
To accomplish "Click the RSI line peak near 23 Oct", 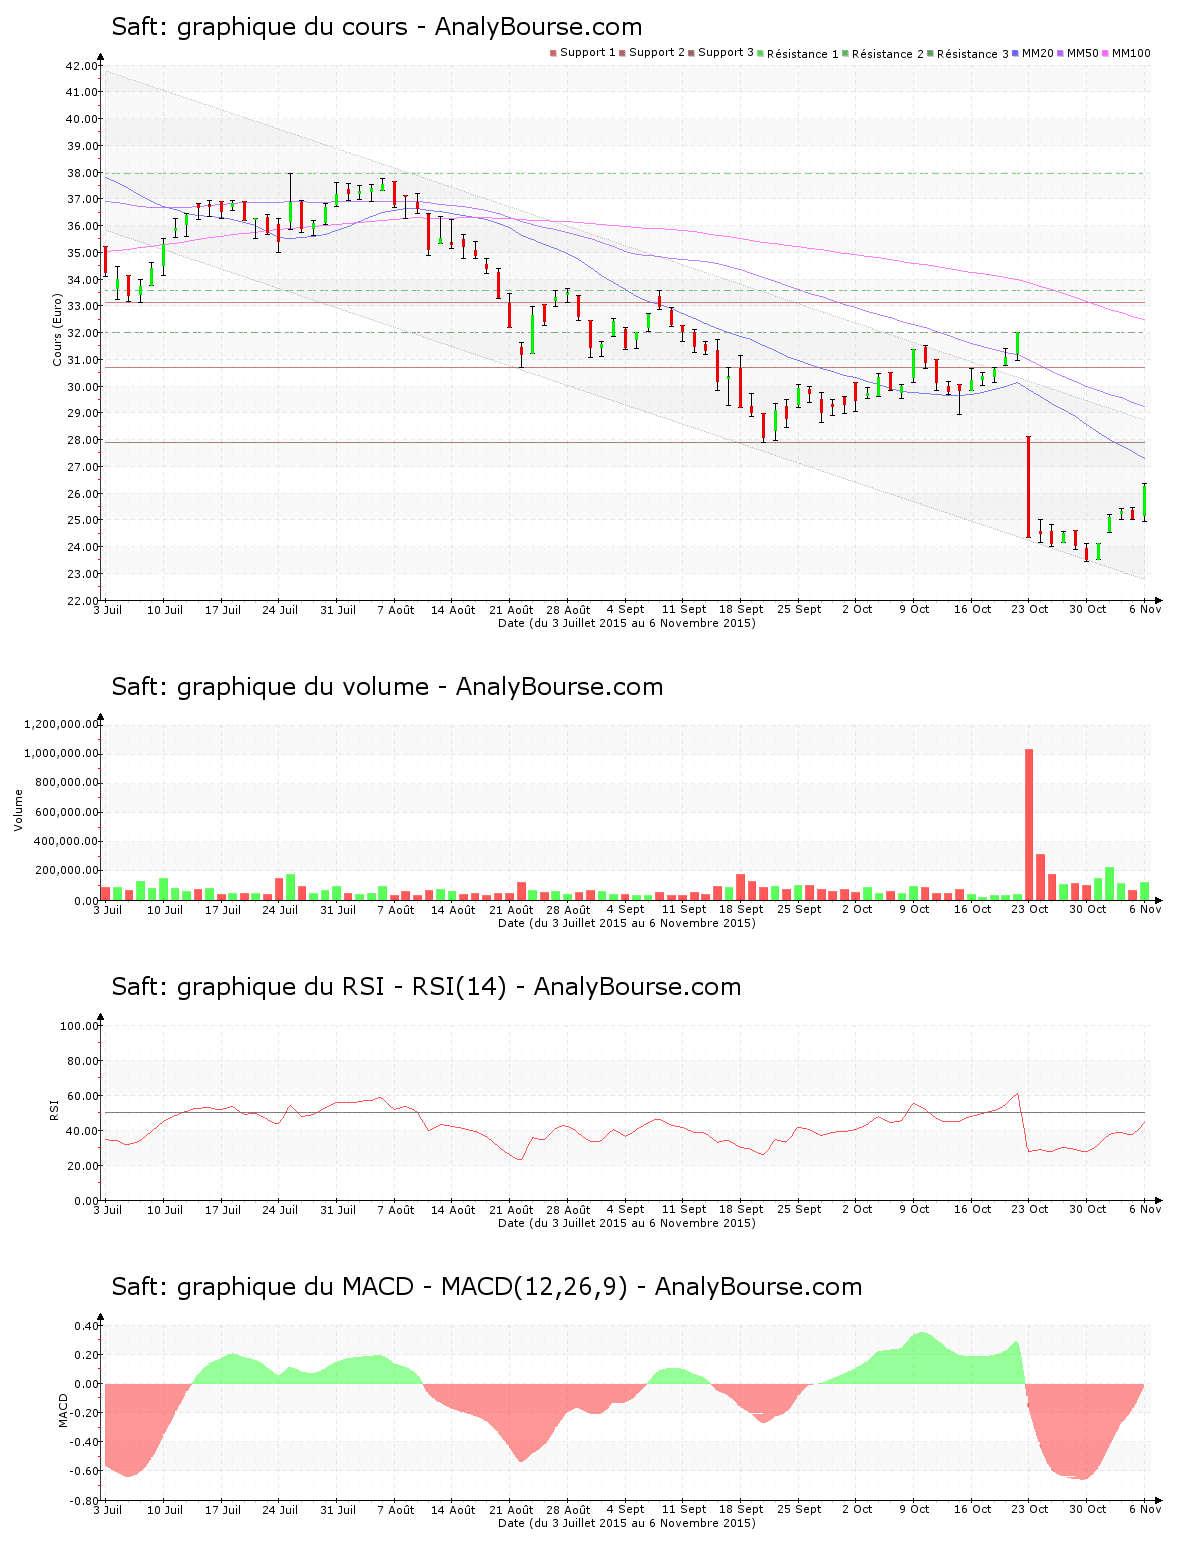I will [1017, 1094].
